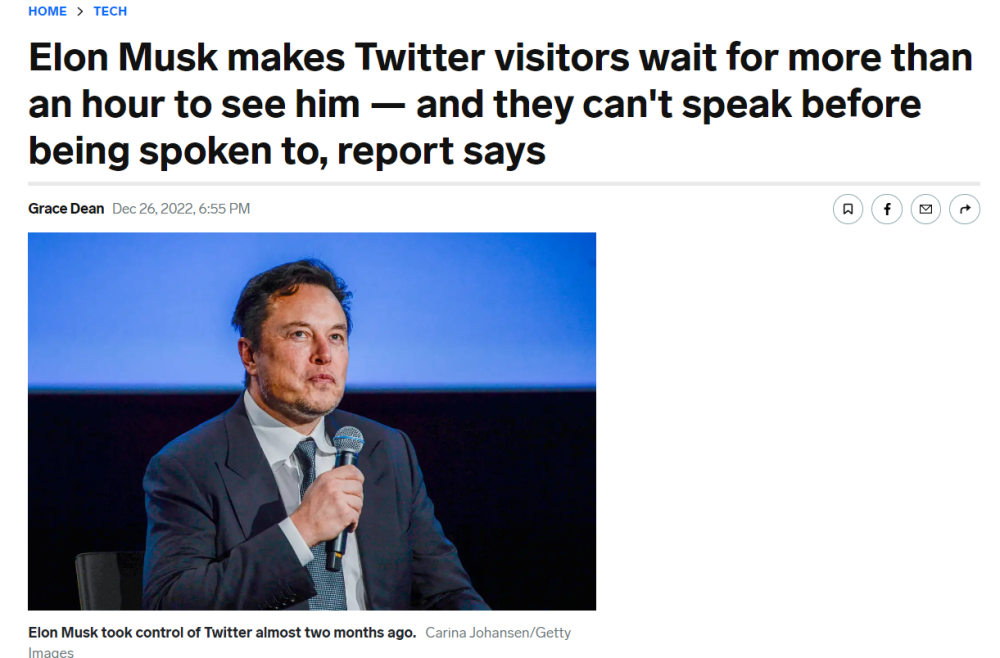Go to the HOME breadcrumb
The image size is (1000, 658).
(47, 12)
